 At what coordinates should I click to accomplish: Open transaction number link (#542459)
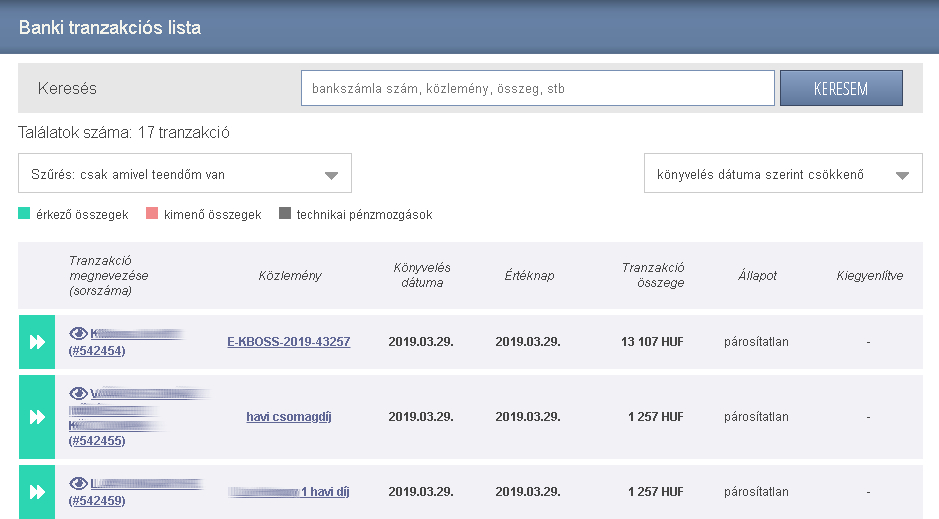(x=97, y=500)
